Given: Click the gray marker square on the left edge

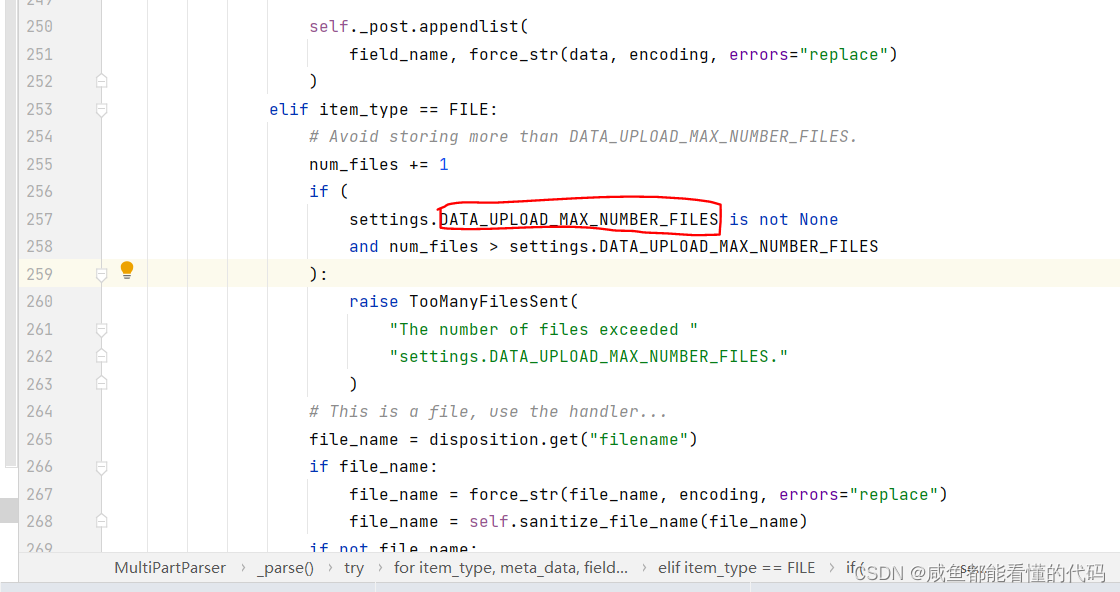Looking at the screenshot, I should [x=7, y=511].
